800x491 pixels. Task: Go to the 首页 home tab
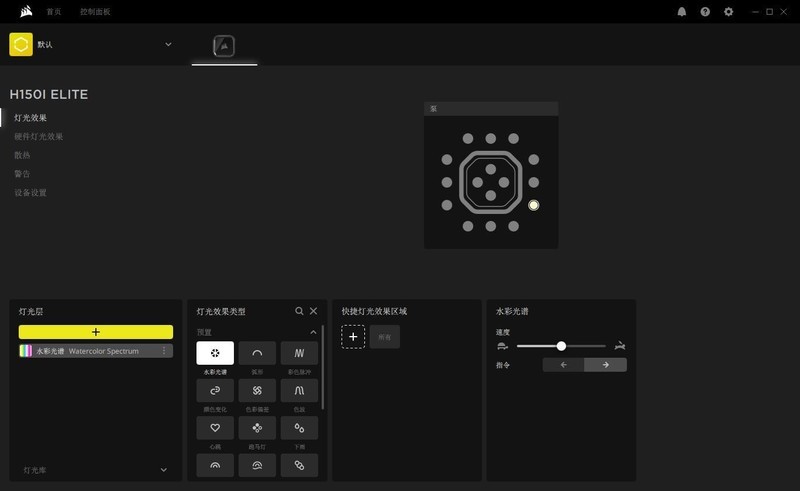point(54,12)
